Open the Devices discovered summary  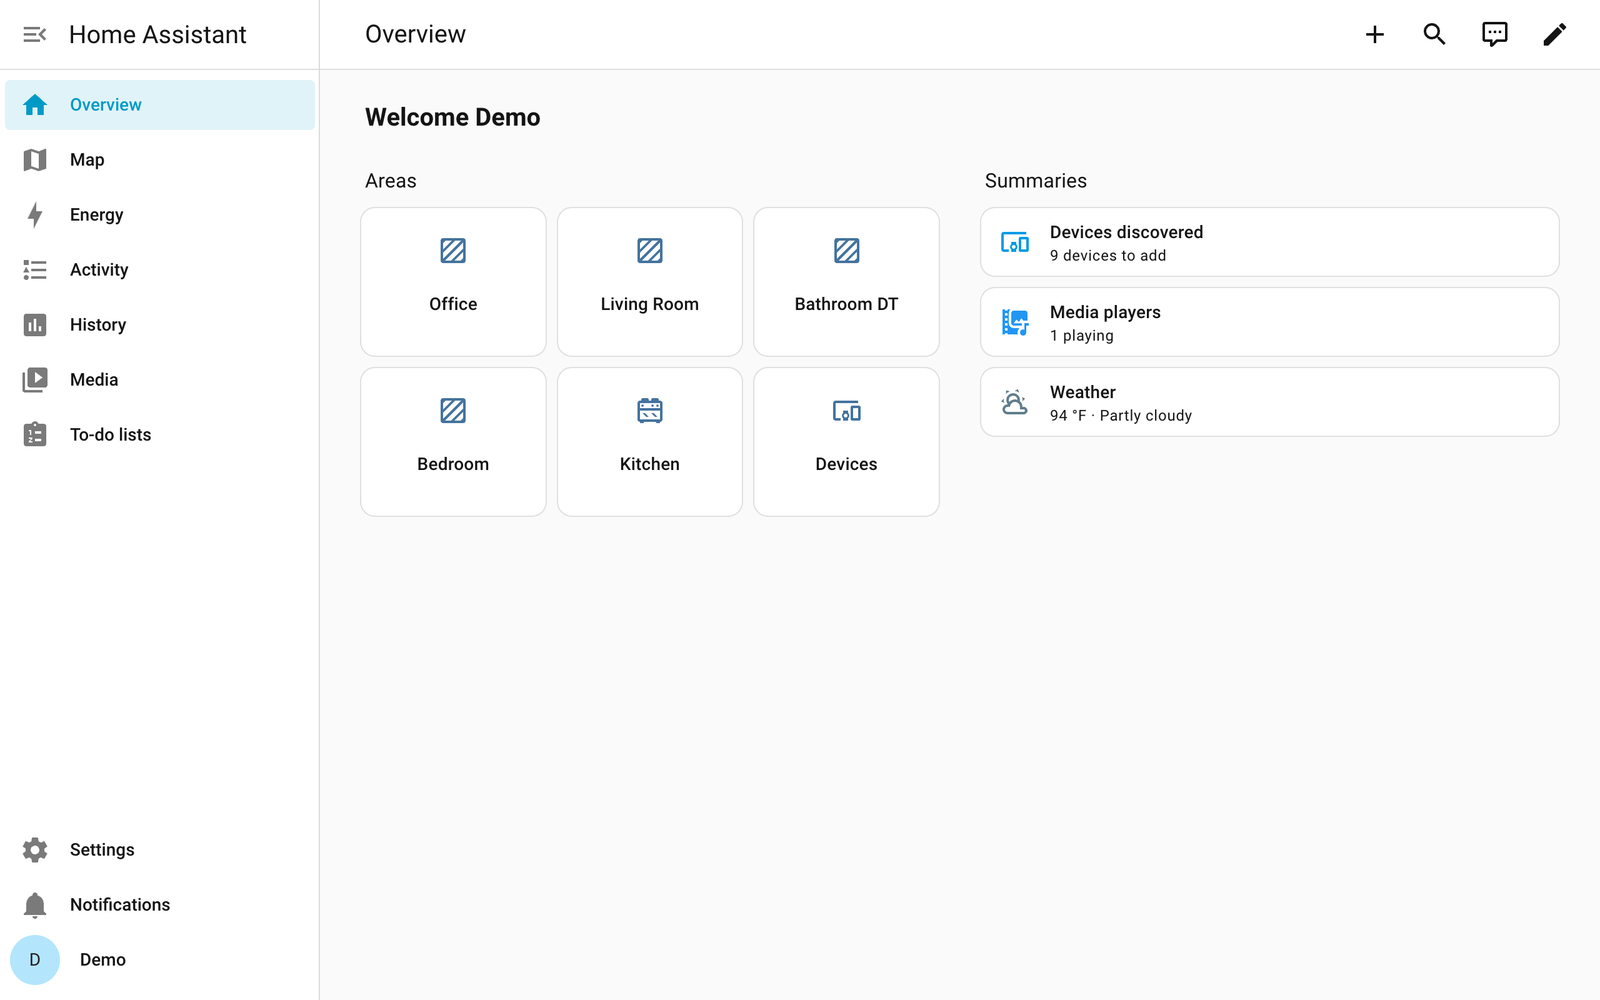pos(1270,242)
